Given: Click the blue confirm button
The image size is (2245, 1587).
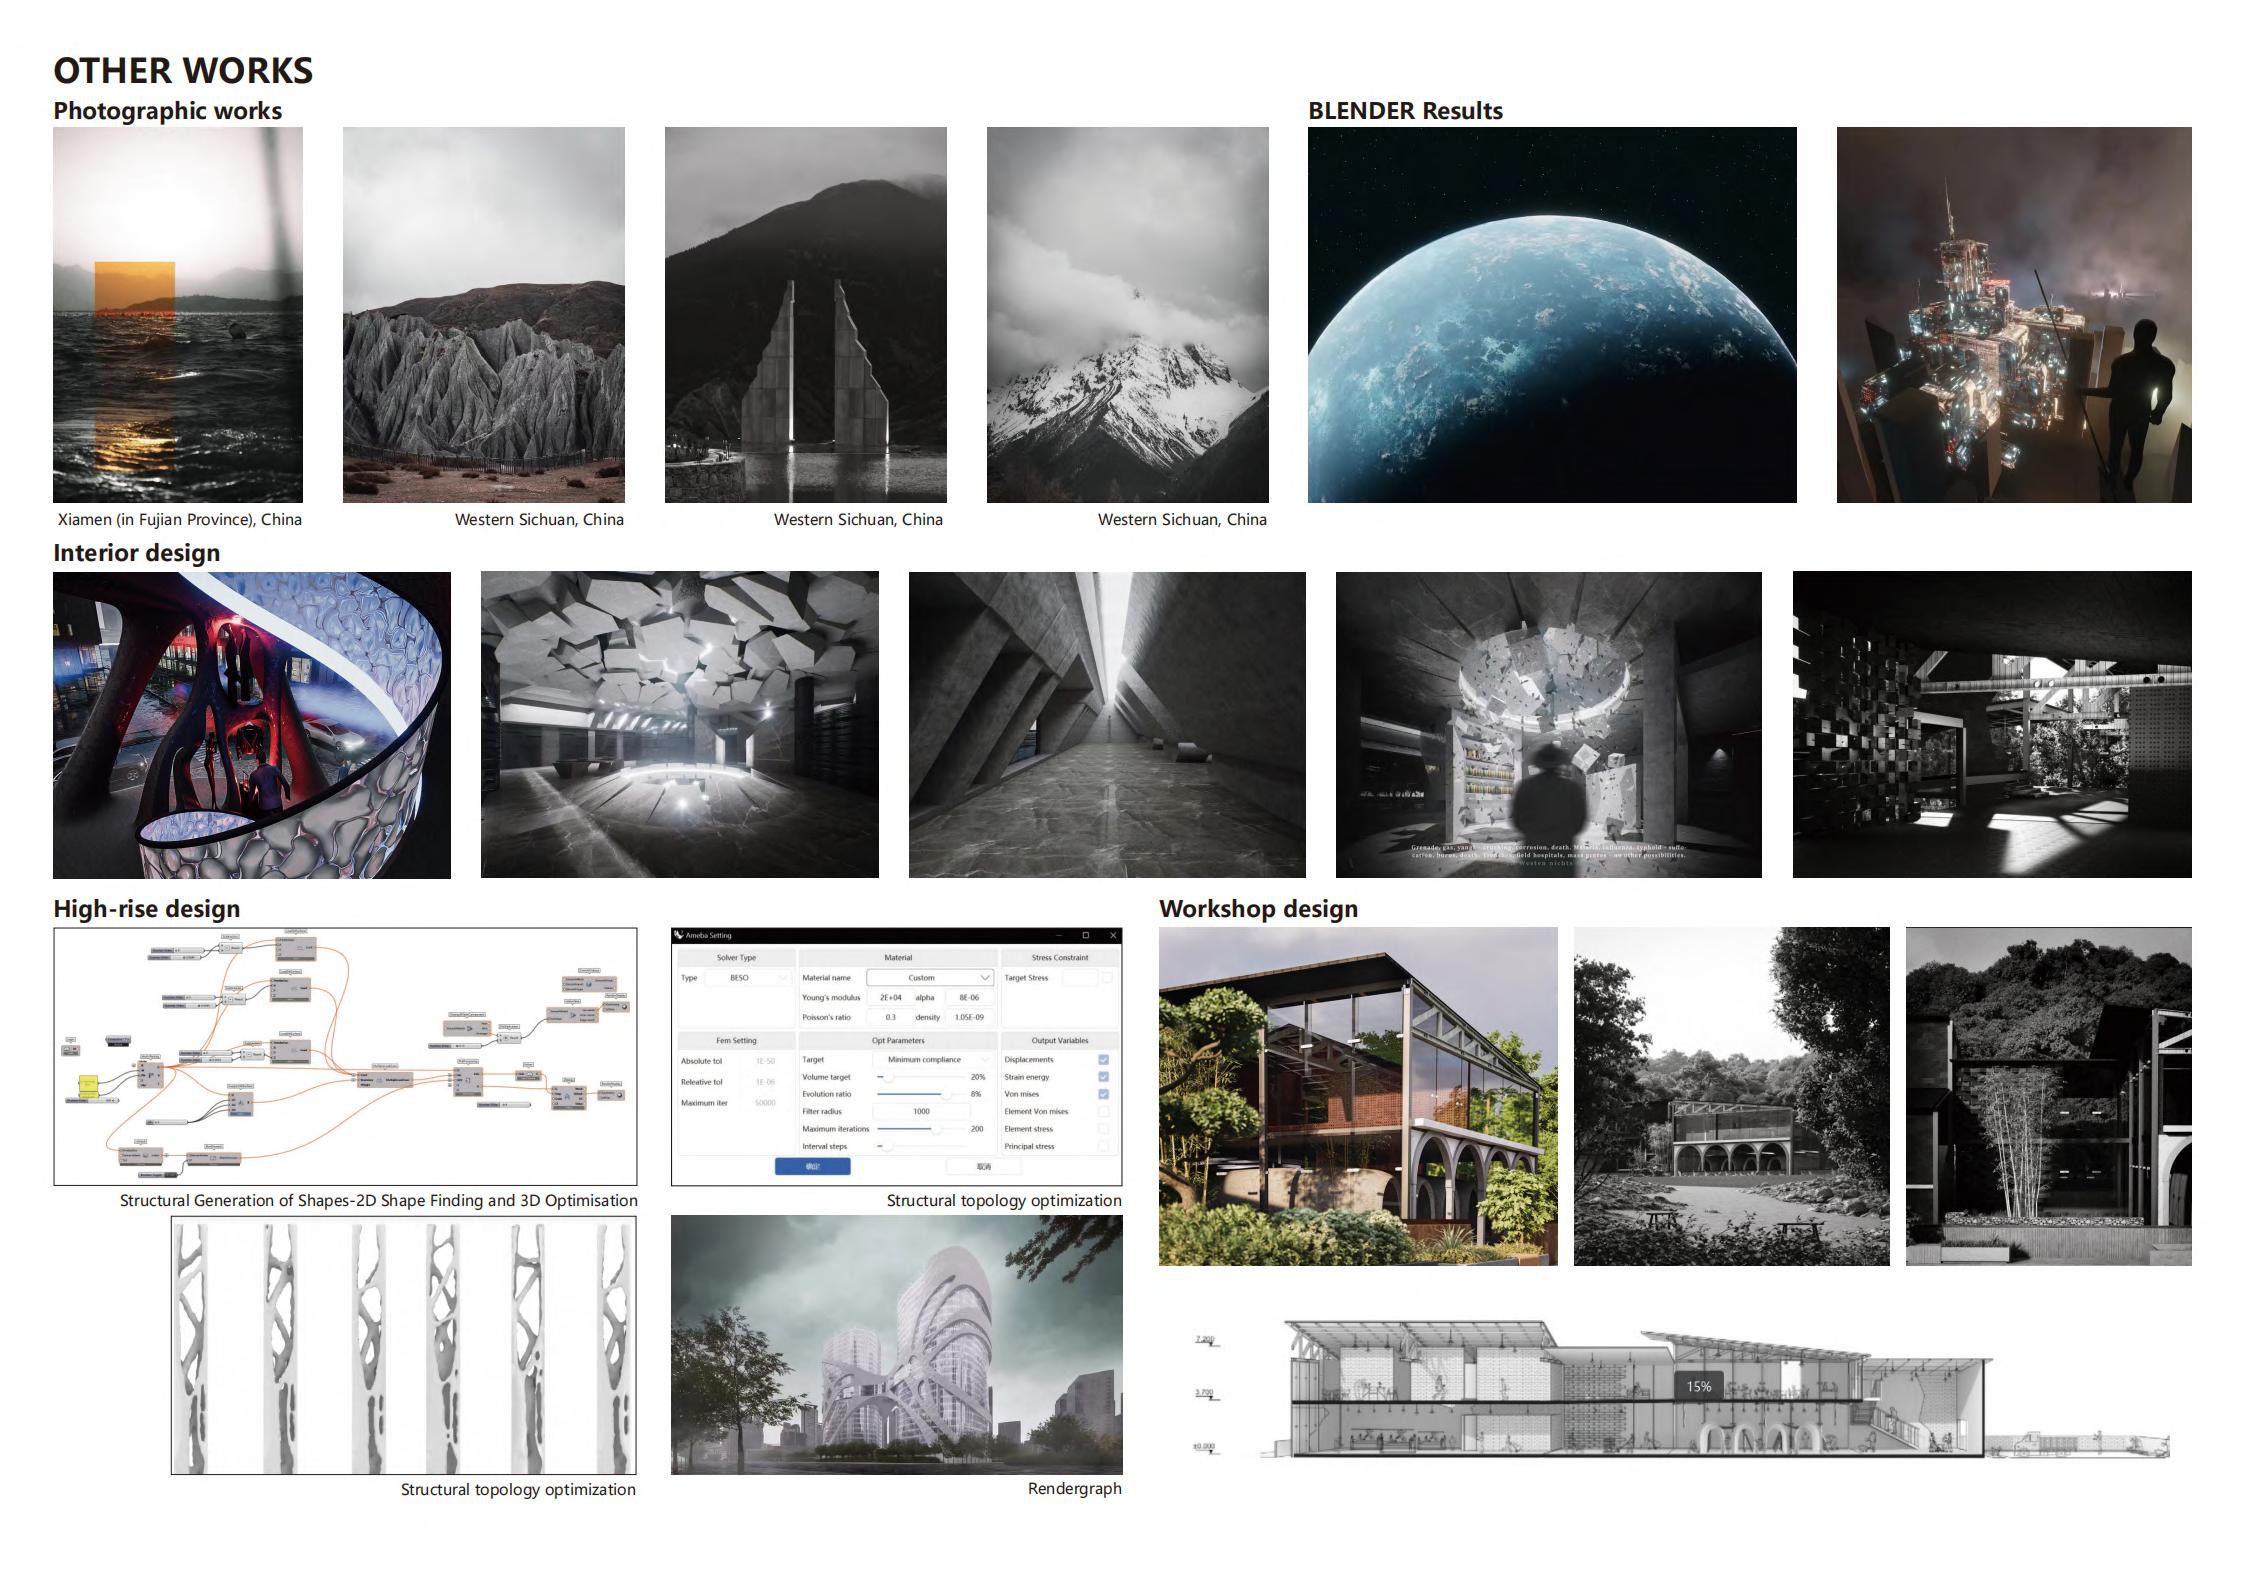Looking at the screenshot, I should click(812, 1166).
